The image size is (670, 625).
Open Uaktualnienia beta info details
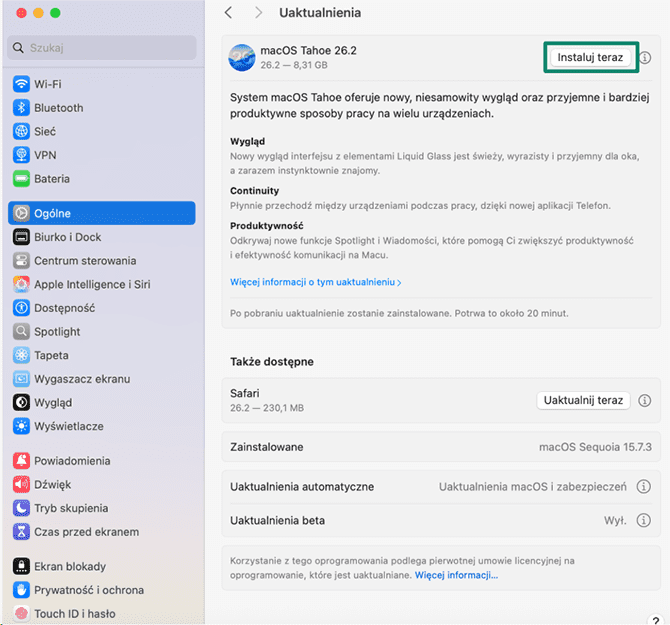tap(645, 521)
